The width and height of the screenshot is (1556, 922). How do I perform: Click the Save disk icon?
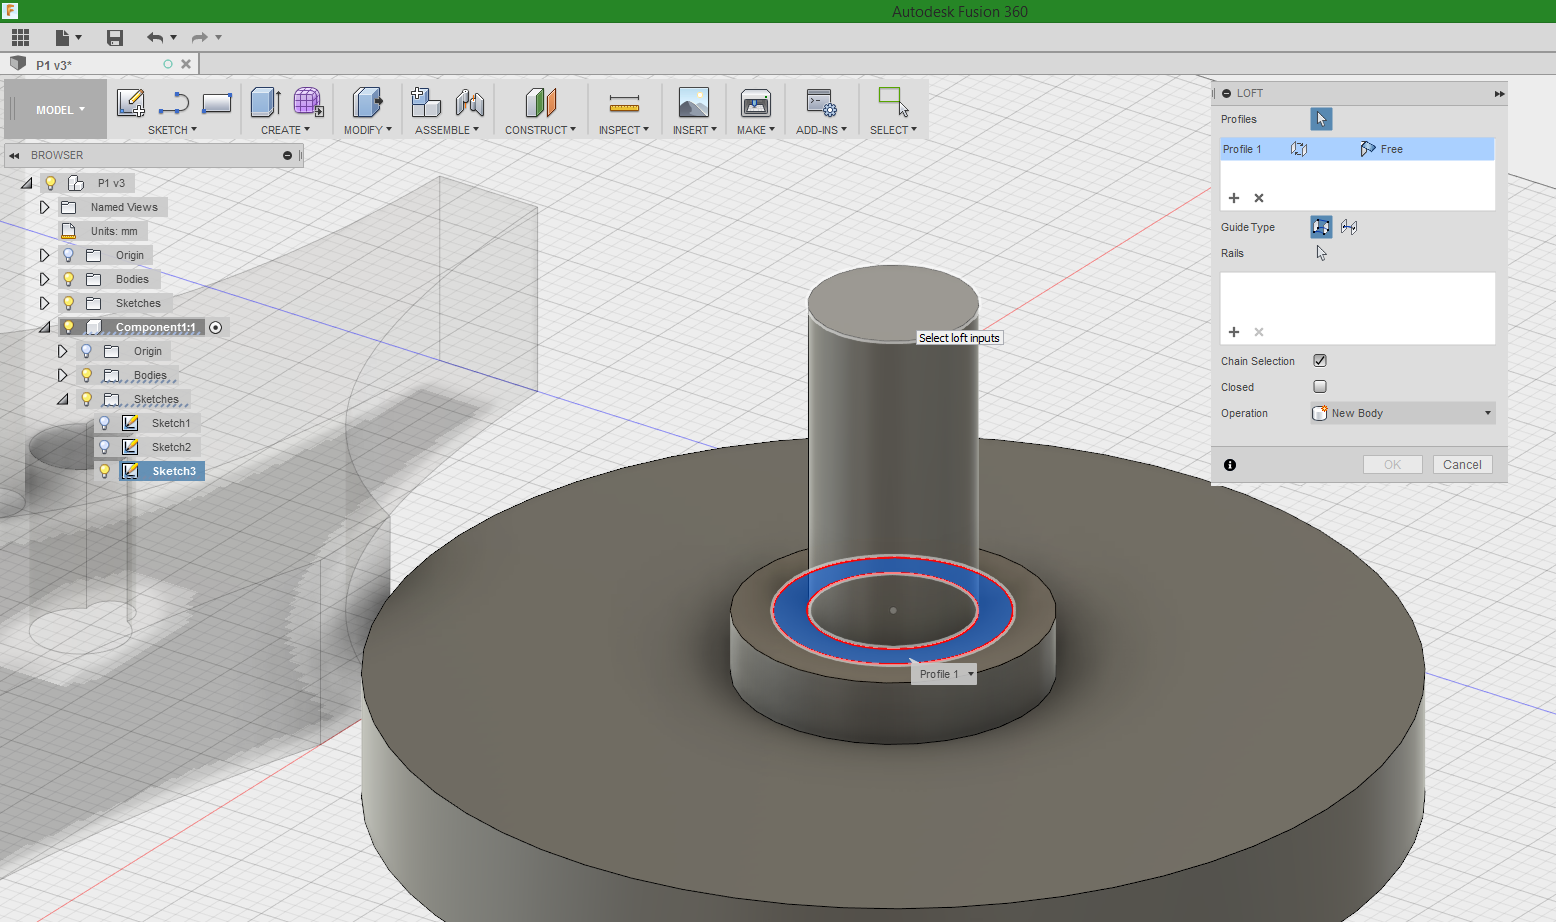click(x=115, y=38)
